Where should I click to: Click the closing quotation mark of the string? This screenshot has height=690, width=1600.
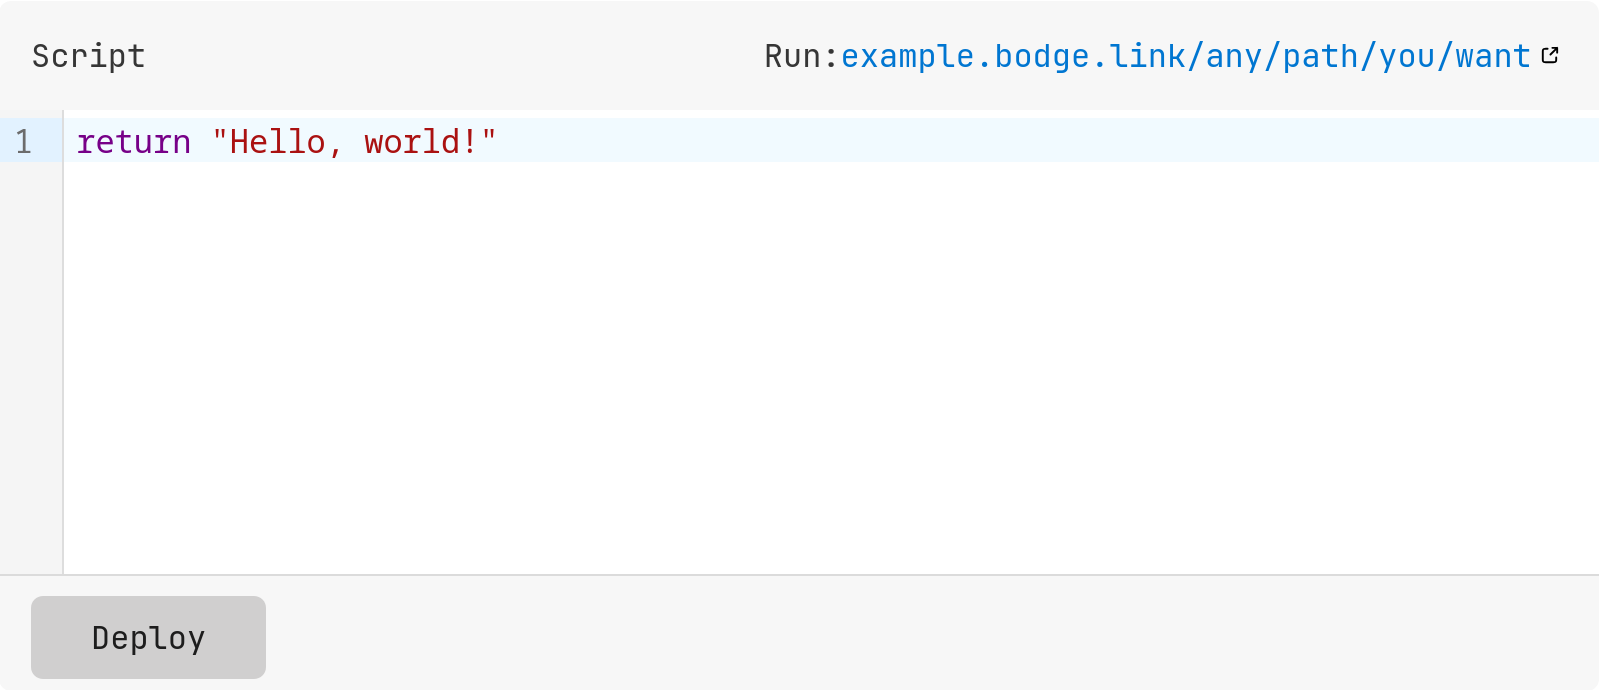489,142
